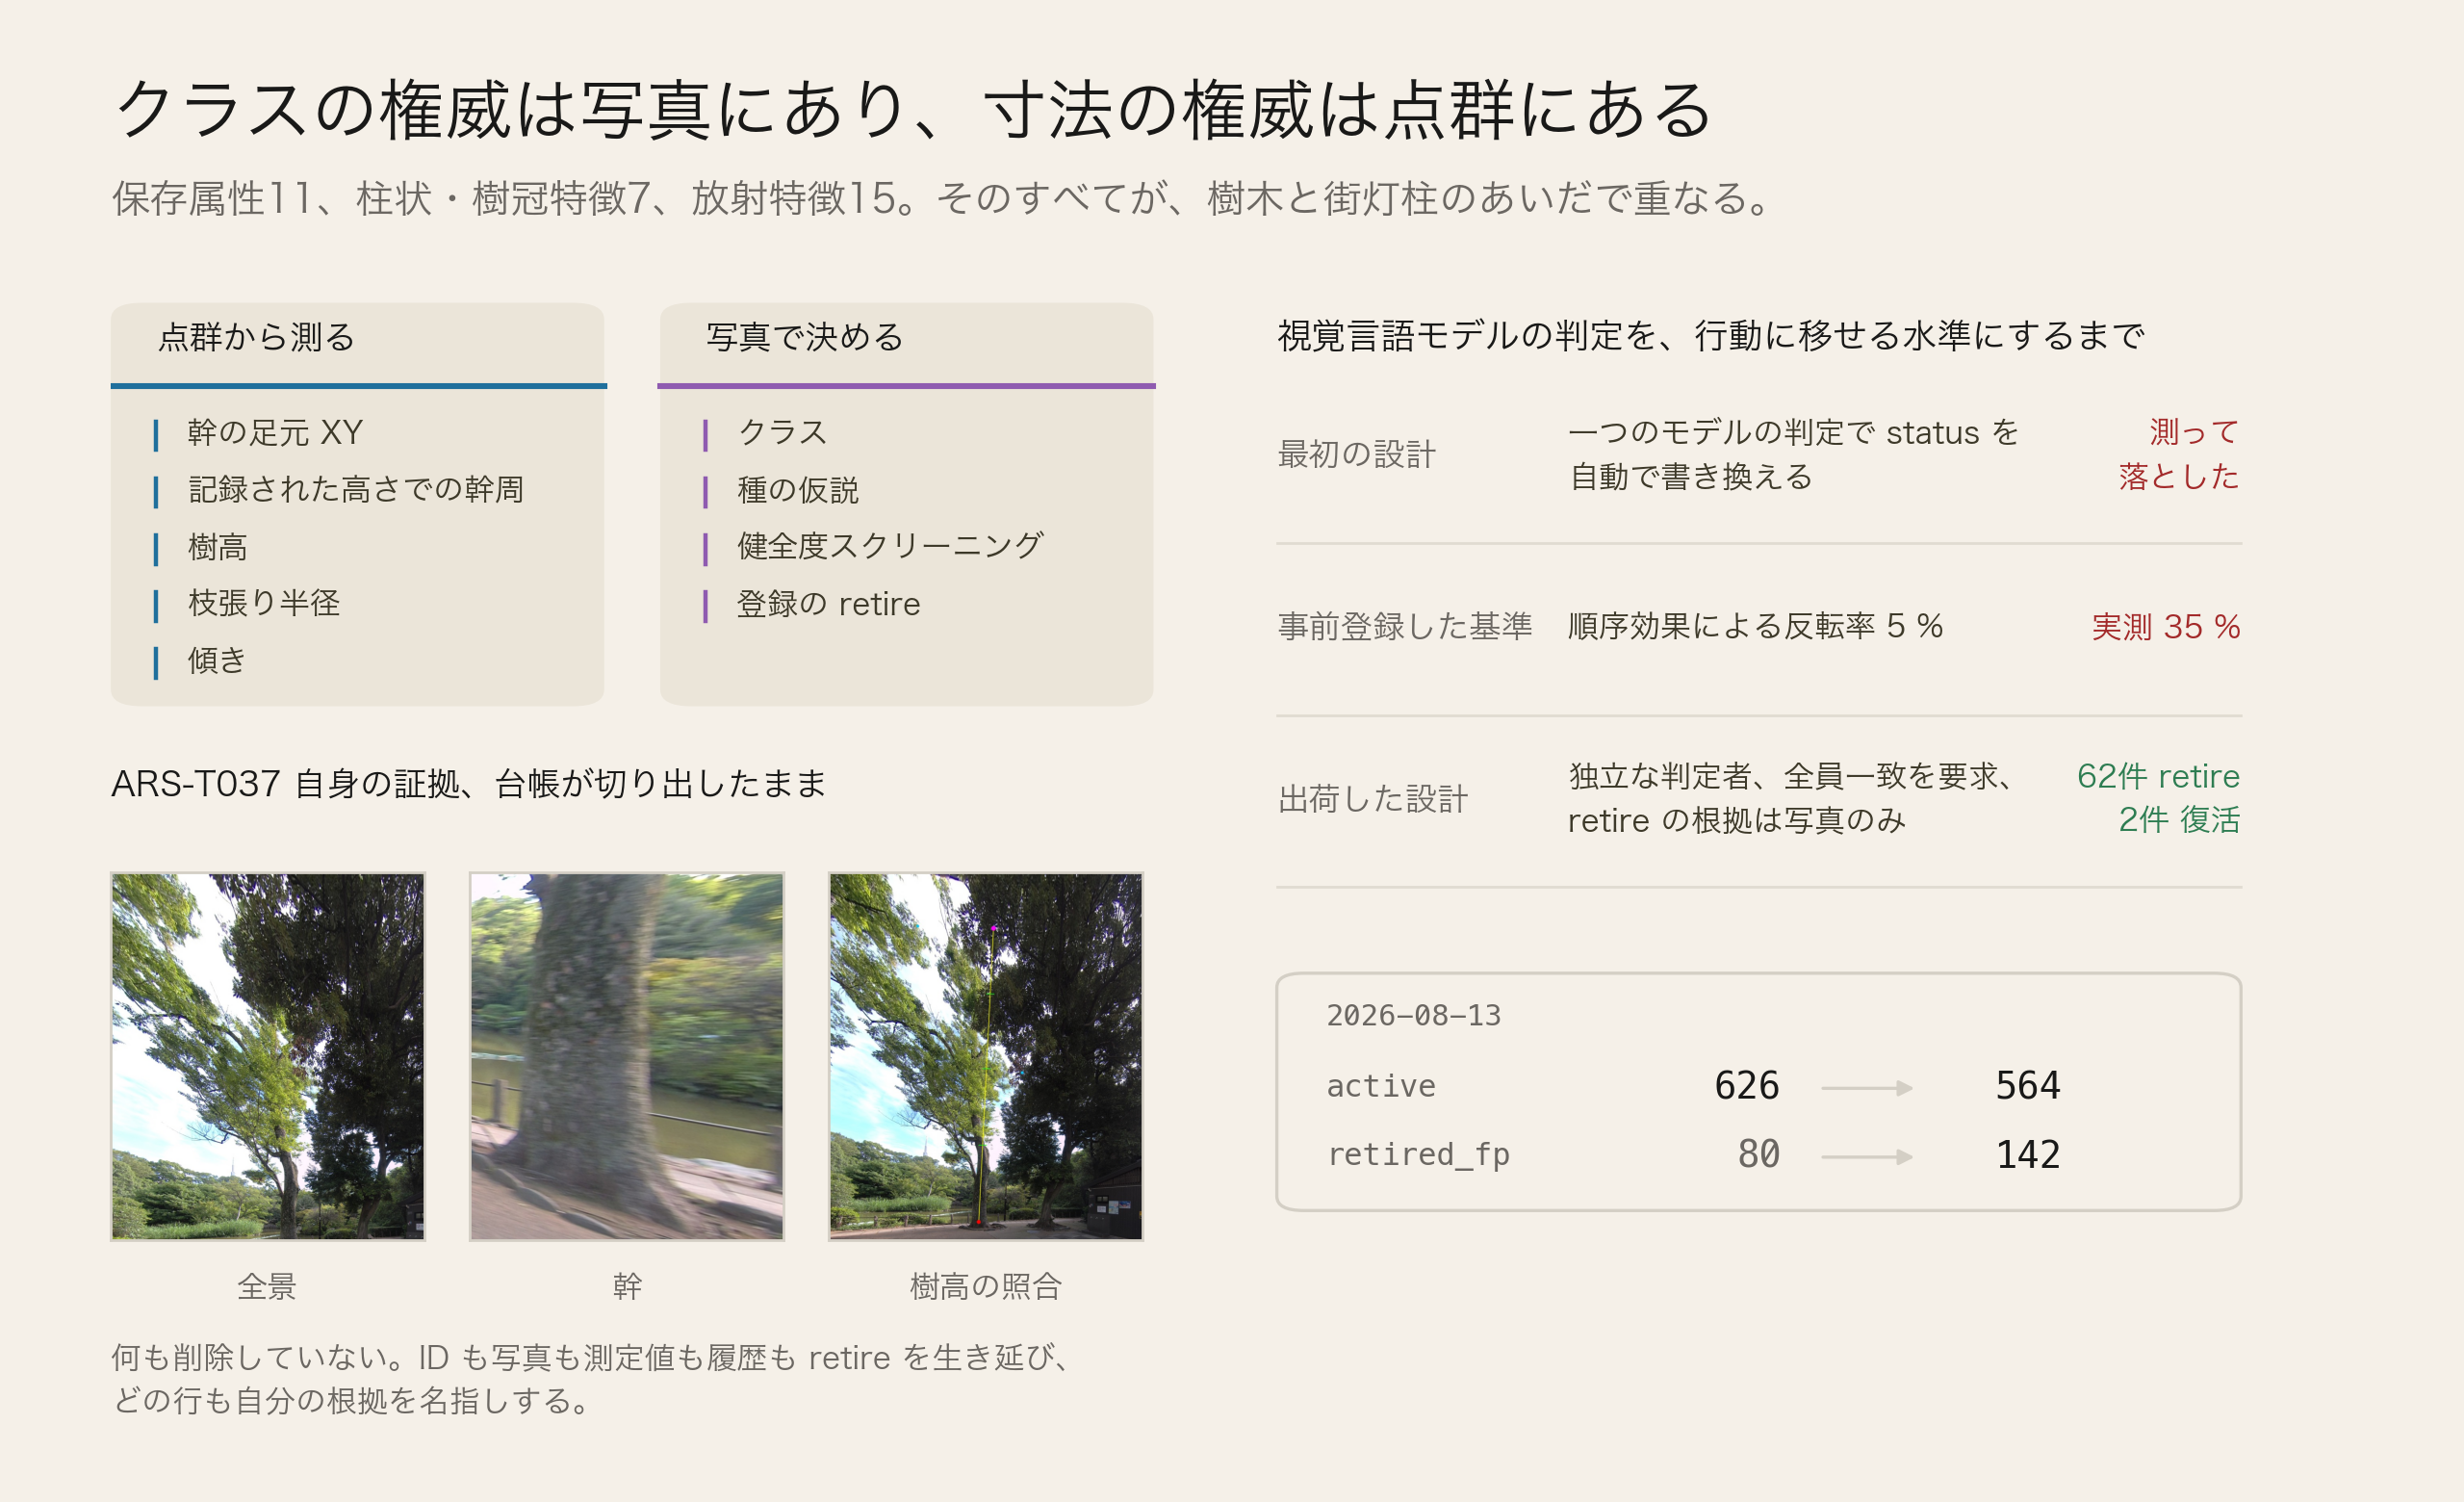Click the red value 実測 35 %
The image size is (2464, 1502).
click(2166, 627)
